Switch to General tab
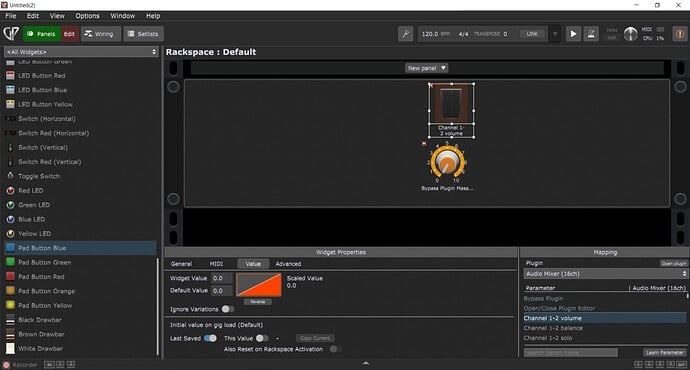 (181, 264)
